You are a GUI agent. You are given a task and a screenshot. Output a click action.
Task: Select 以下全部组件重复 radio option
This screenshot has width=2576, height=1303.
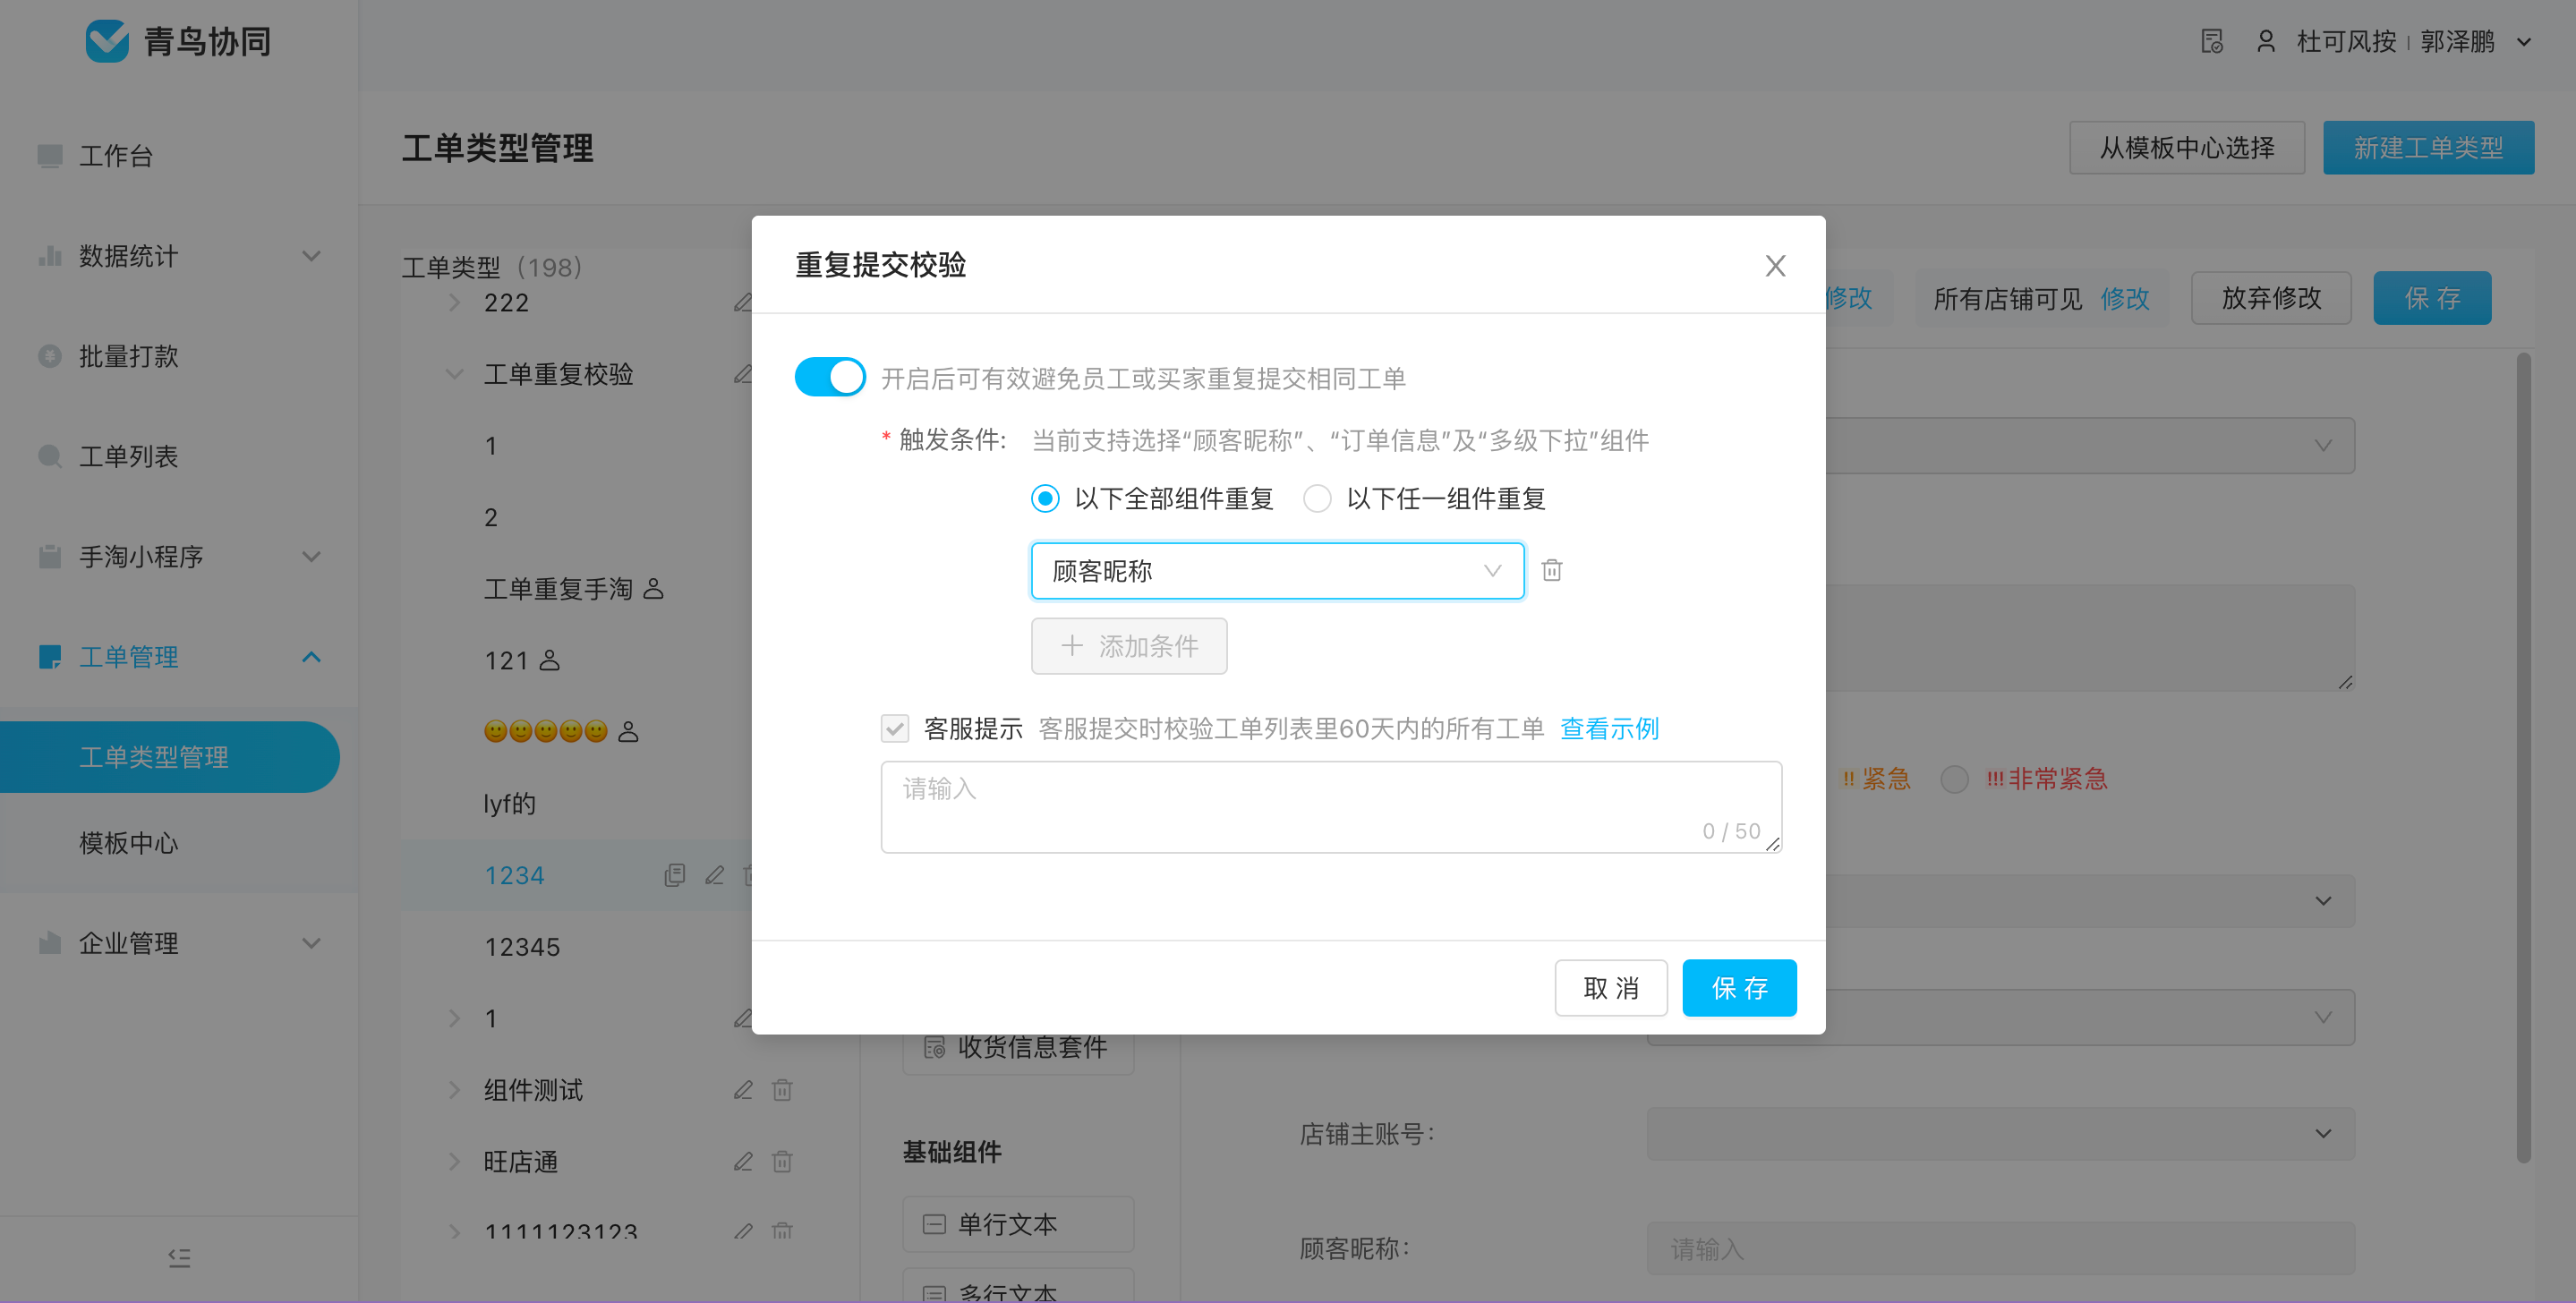pyautogui.click(x=1045, y=498)
